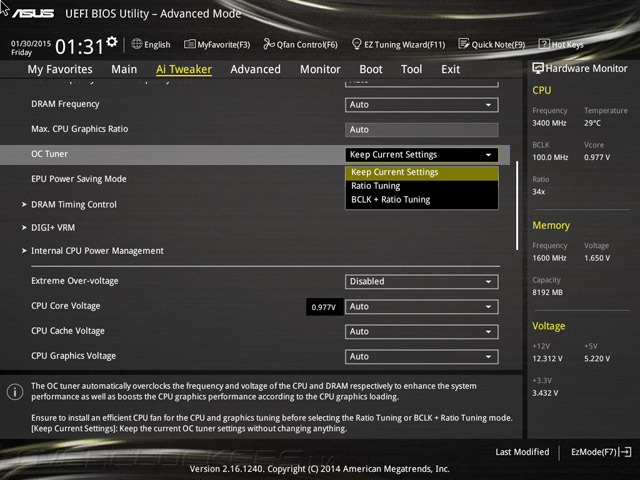Click the 01:31 clock time
This screenshot has width=640, height=480.
pos(80,47)
